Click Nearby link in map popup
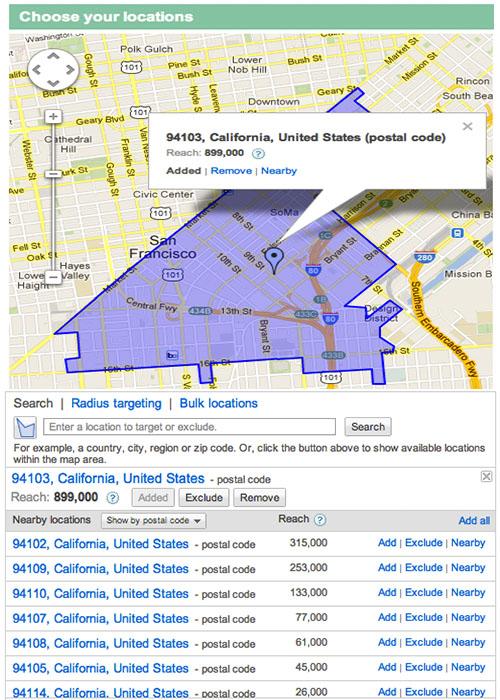The width and height of the screenshot is (500, 700). pos(279,171)
